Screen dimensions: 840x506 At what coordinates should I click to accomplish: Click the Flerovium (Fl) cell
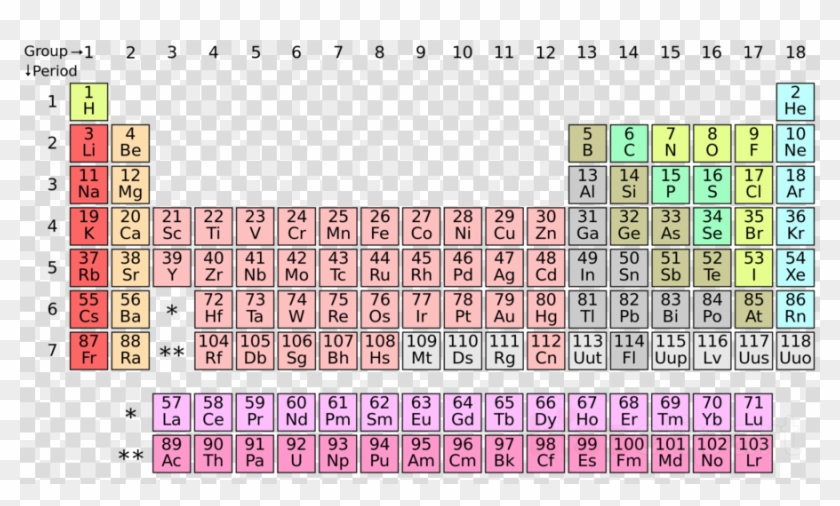[x=629, y=351]
